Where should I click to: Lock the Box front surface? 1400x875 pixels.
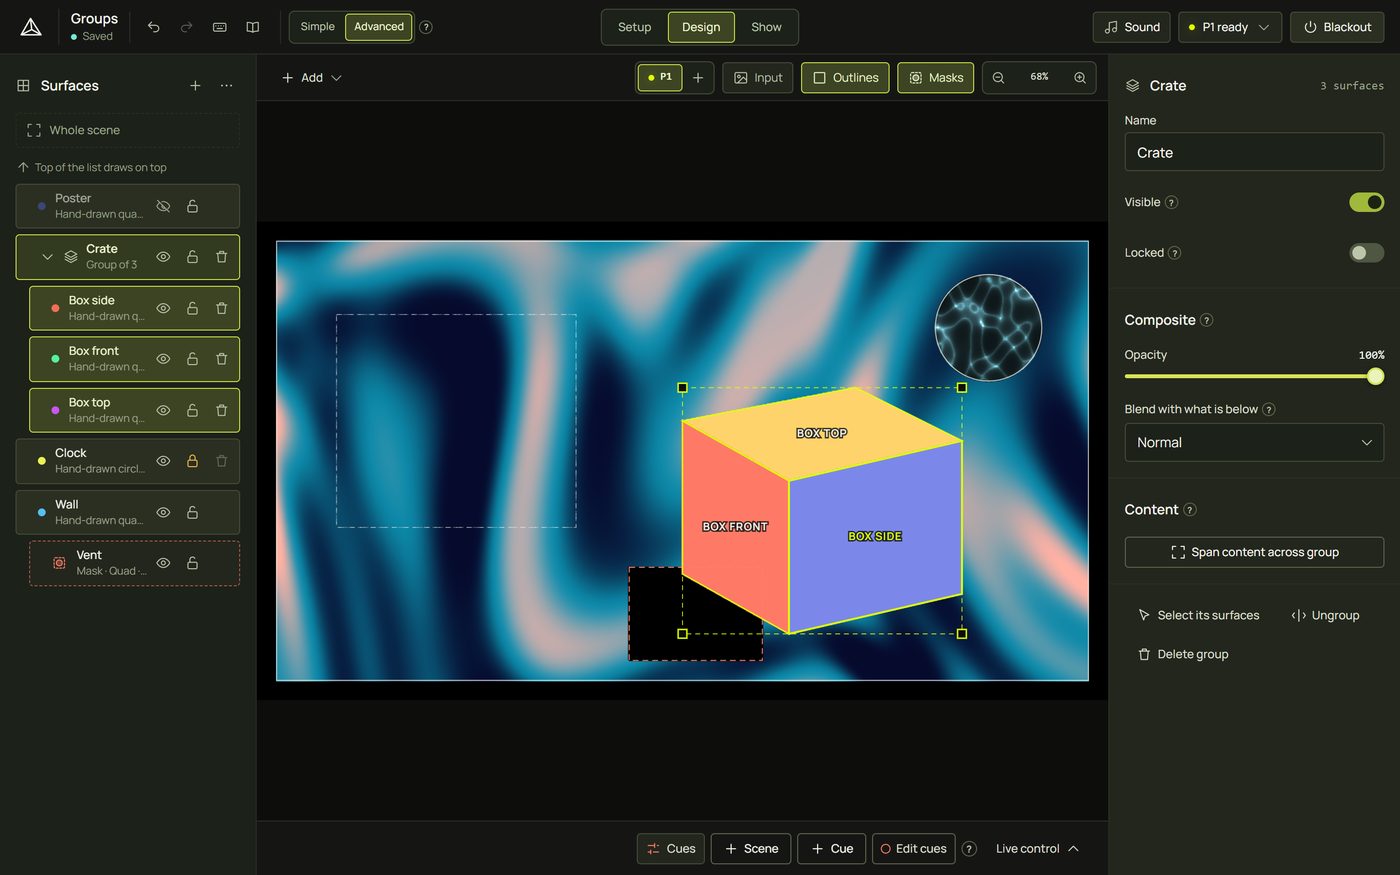pos(192,359)
